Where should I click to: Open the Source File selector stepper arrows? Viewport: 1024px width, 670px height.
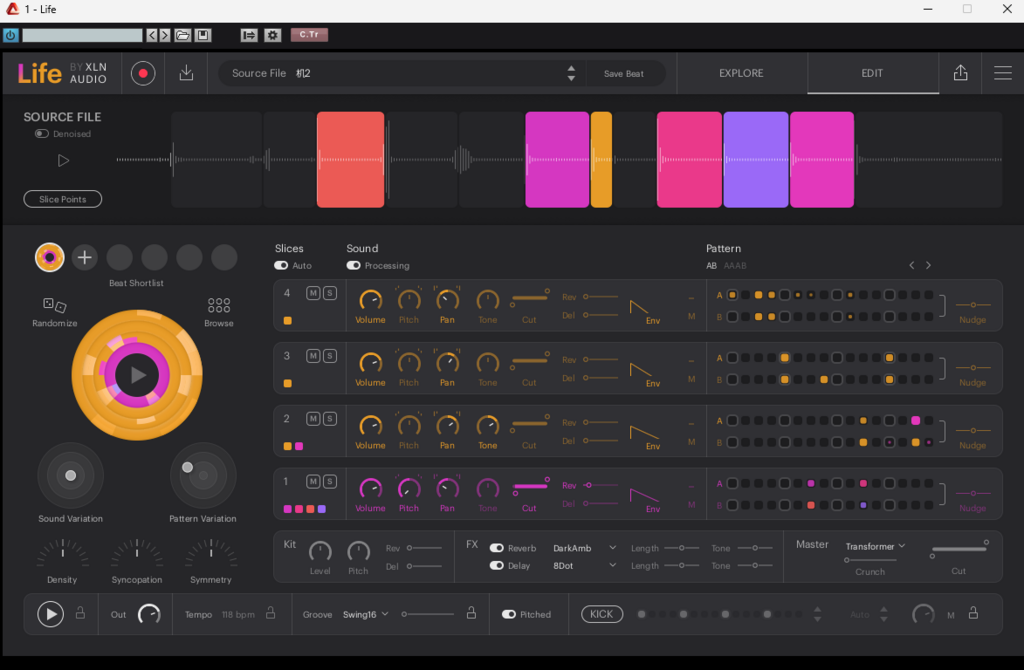(571, 73)
